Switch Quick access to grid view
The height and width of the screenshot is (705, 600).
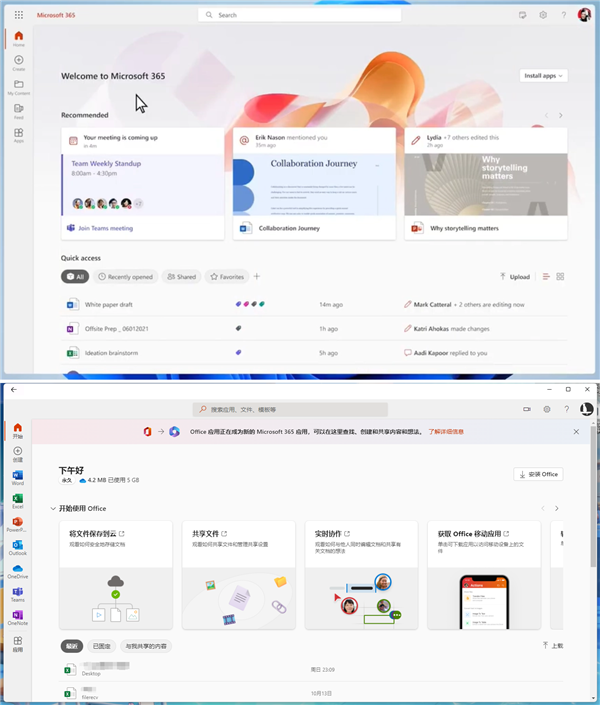coord(560,277)
